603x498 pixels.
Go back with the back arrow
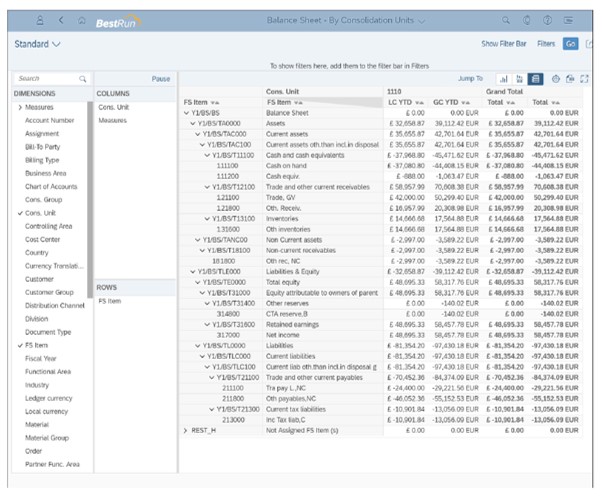(61, 20)
